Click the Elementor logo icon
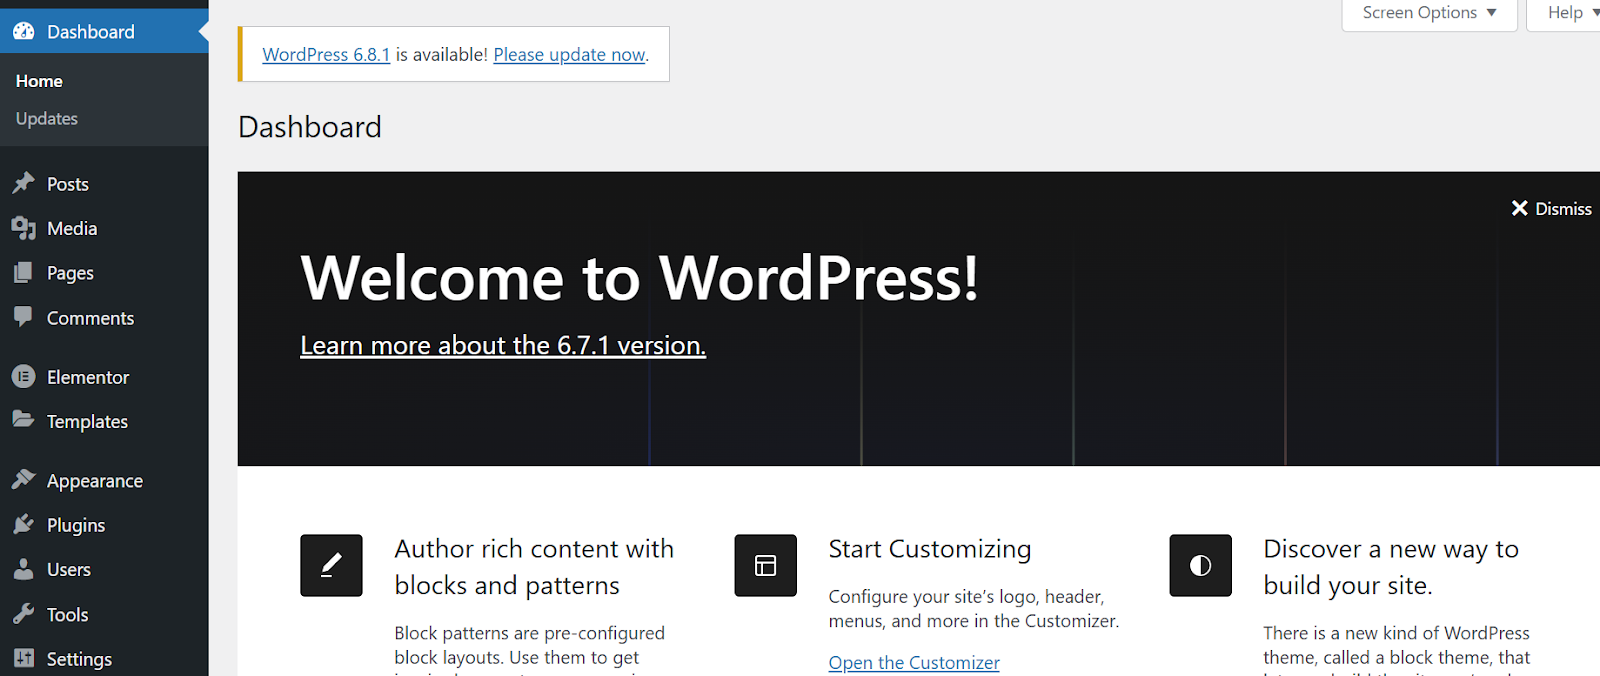The height and width of the screenshot is (676, 1600). 24,377
